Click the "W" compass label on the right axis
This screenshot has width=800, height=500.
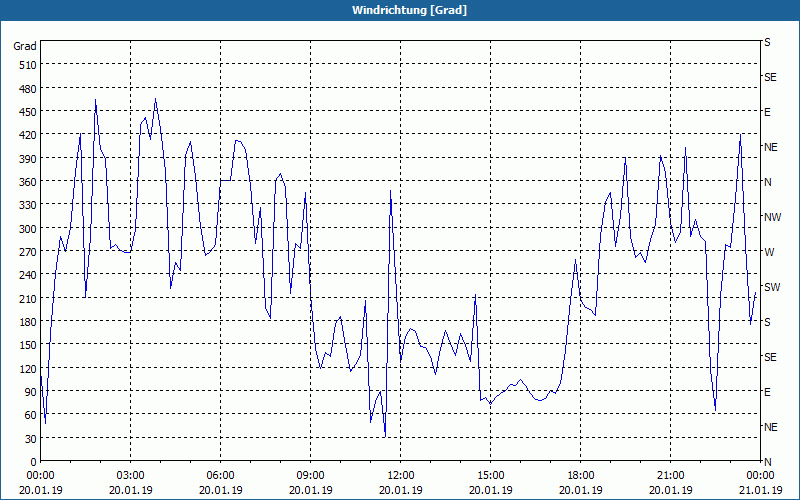(769, 252)
